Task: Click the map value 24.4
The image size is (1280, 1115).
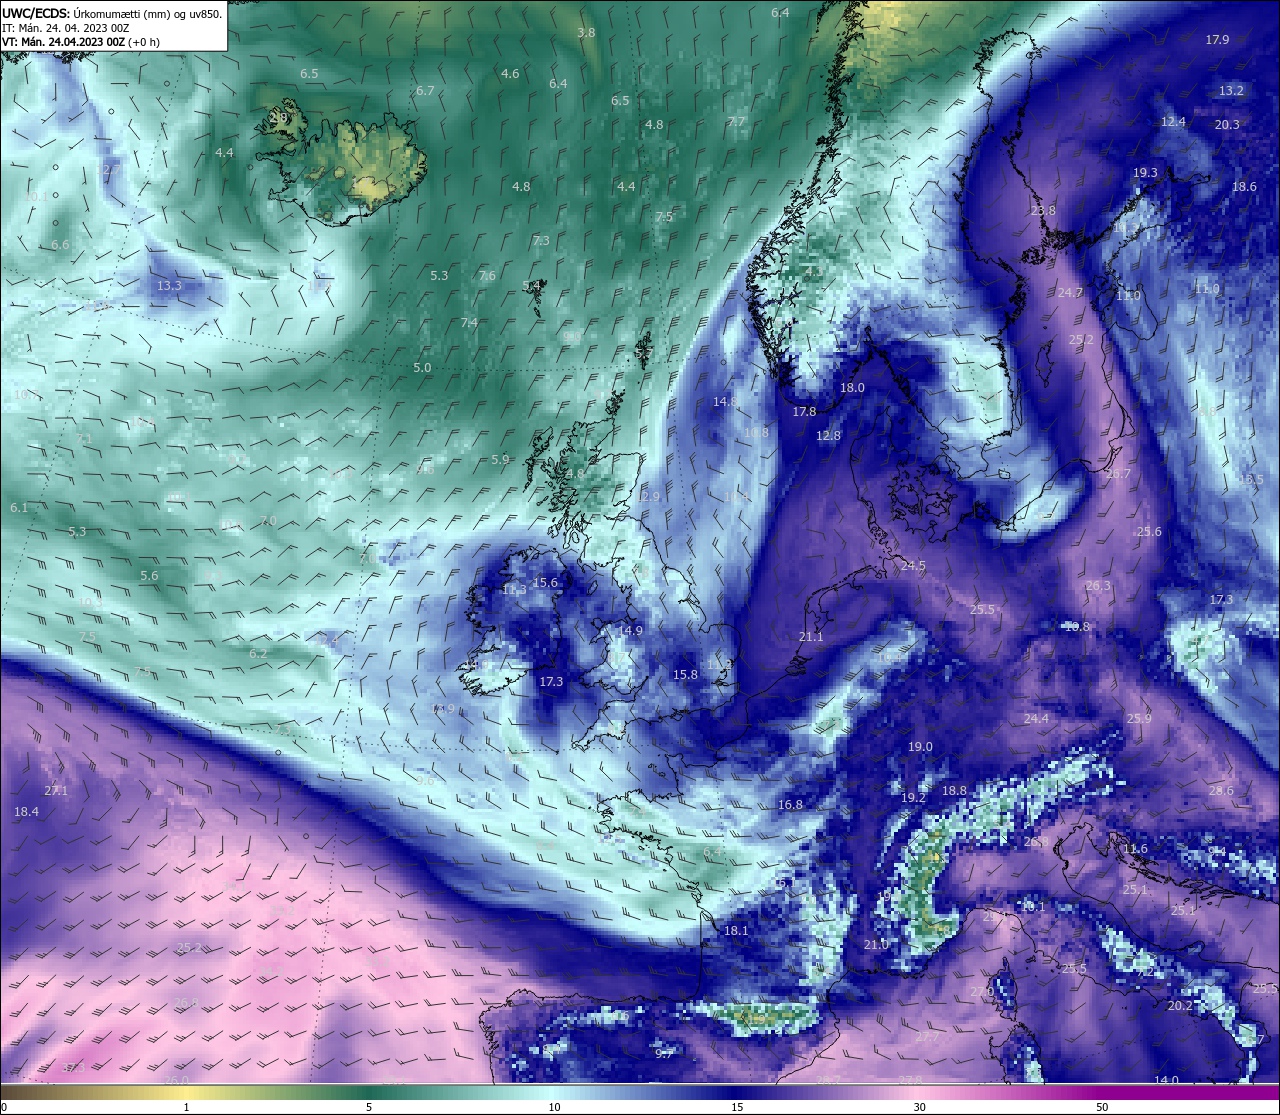Action: [1036, 719]
